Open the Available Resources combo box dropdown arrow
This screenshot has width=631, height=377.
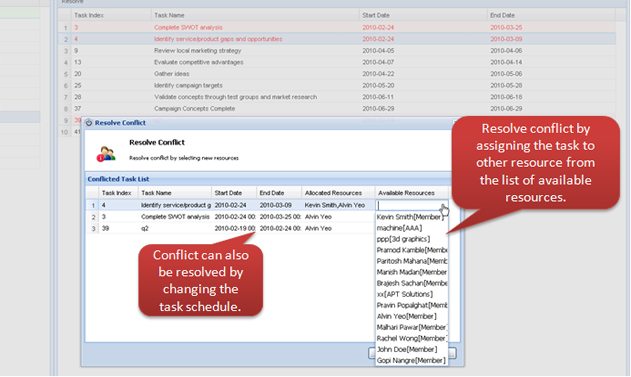[x=444, y=206]
